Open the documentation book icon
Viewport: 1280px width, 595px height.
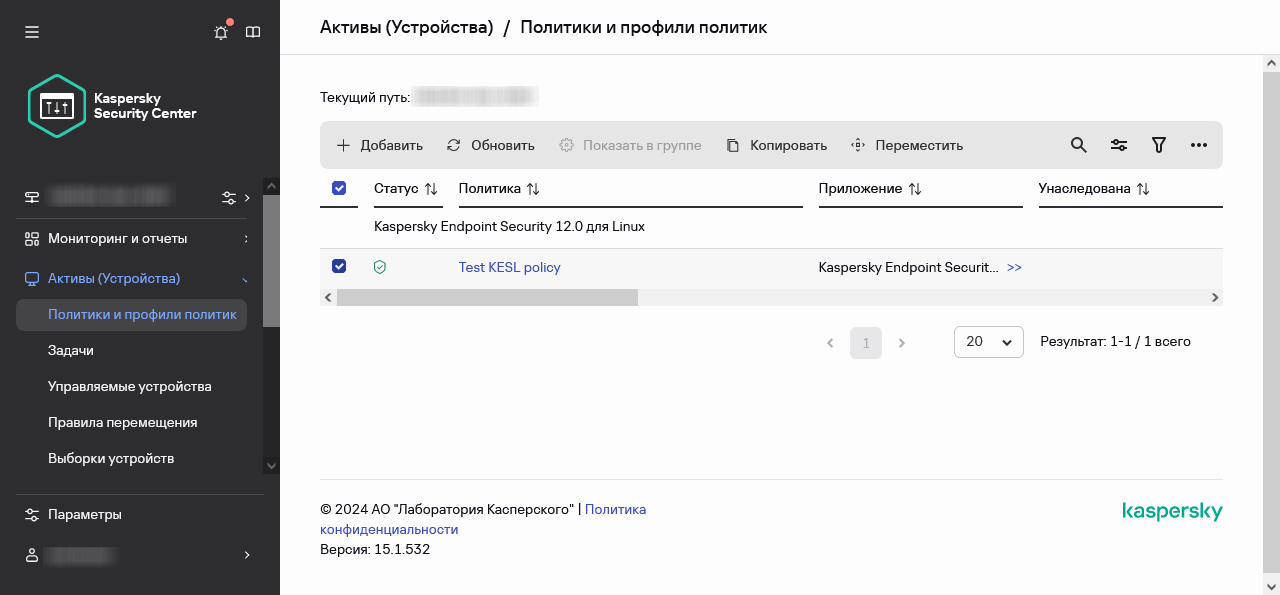click(x=253, y=32)
